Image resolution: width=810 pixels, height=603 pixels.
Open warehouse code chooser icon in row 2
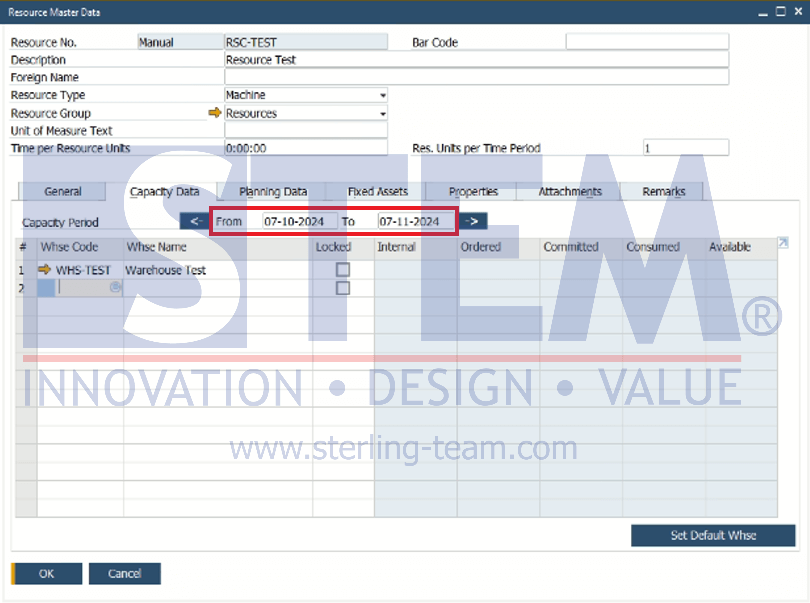pyautogui.click(x=115, y=288)
